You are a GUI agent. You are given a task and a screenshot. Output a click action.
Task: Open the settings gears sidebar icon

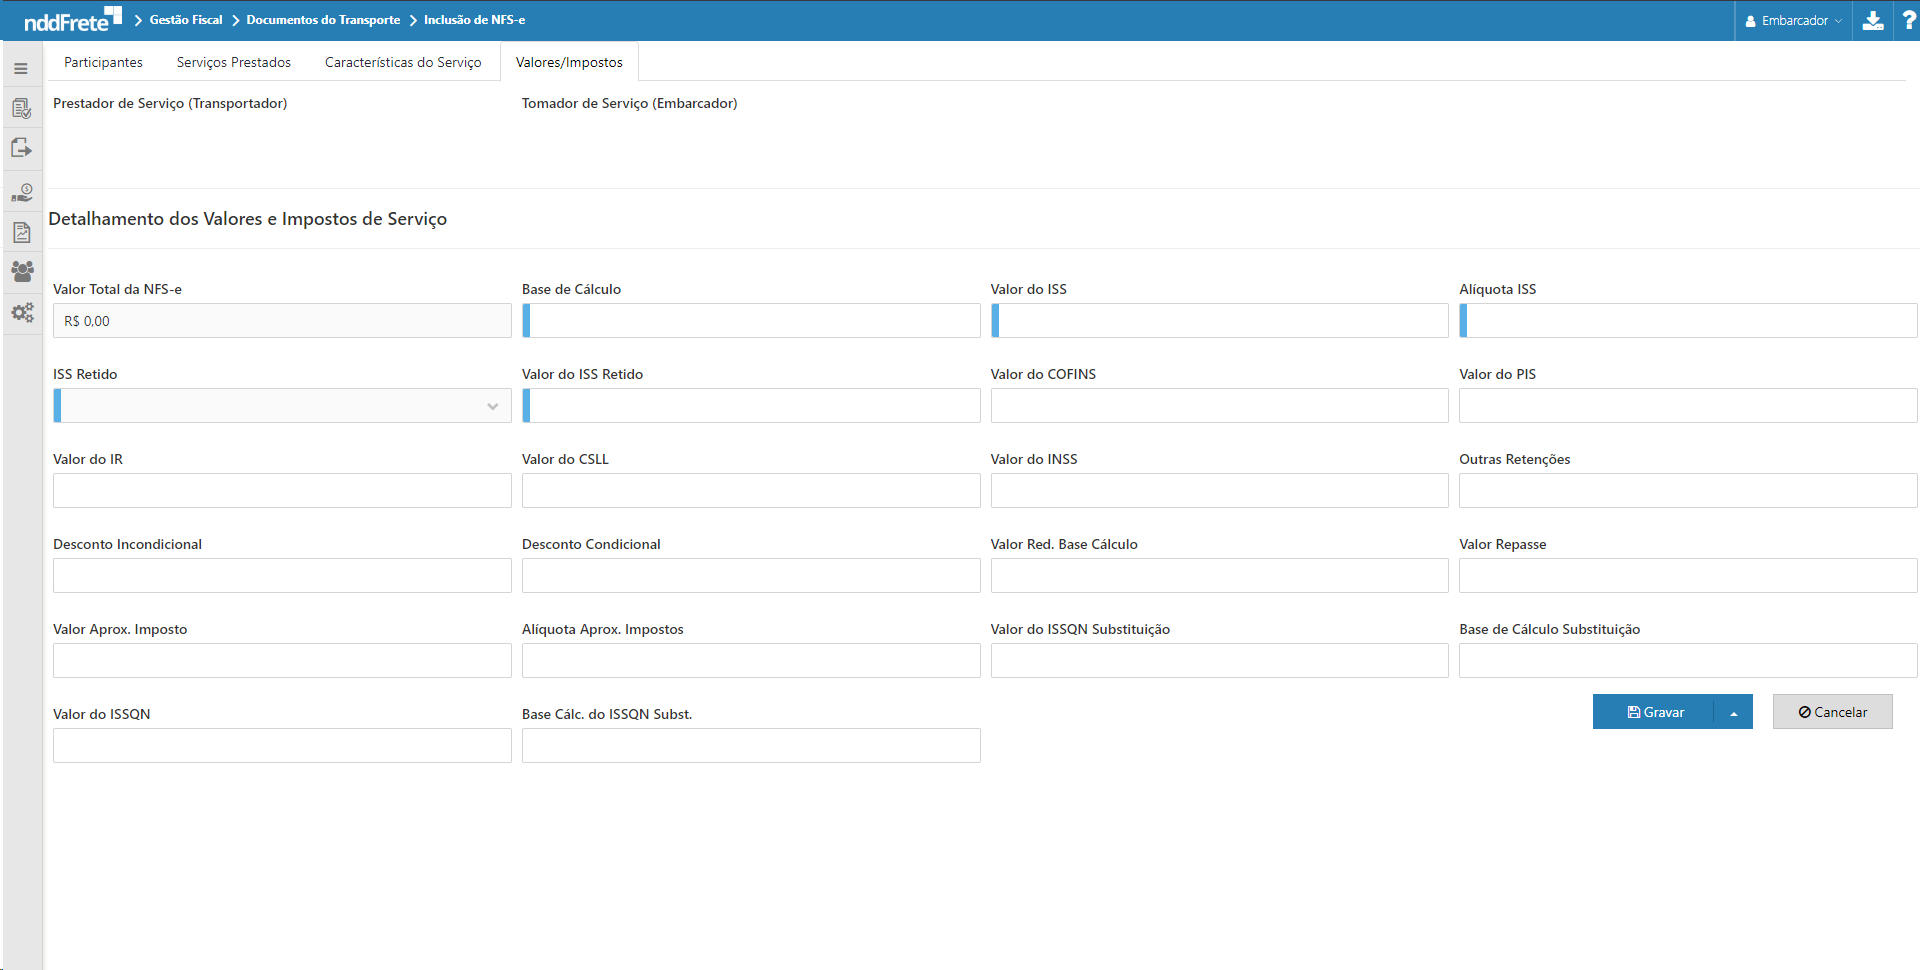21,312
